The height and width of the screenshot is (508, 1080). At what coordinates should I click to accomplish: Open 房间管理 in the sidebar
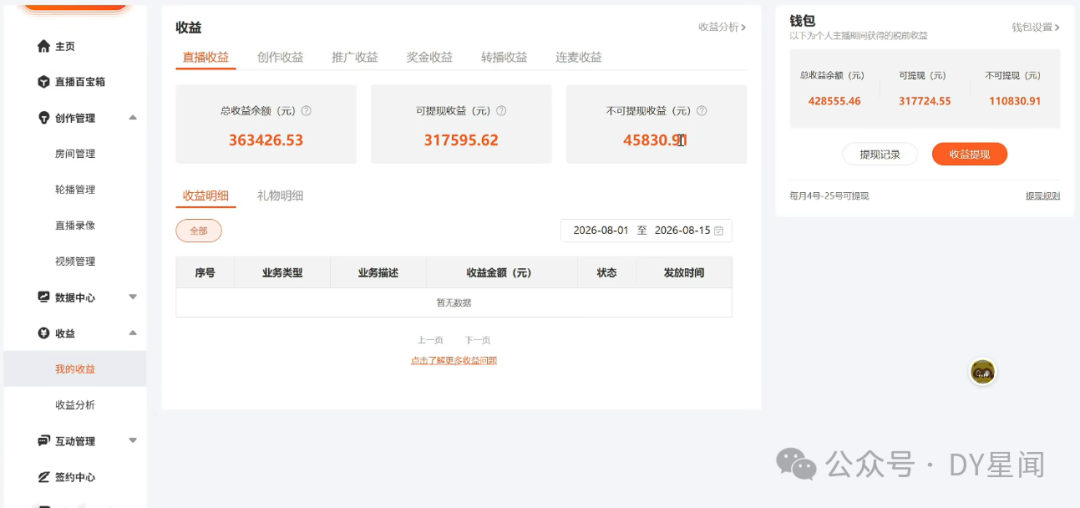[75, 154]
